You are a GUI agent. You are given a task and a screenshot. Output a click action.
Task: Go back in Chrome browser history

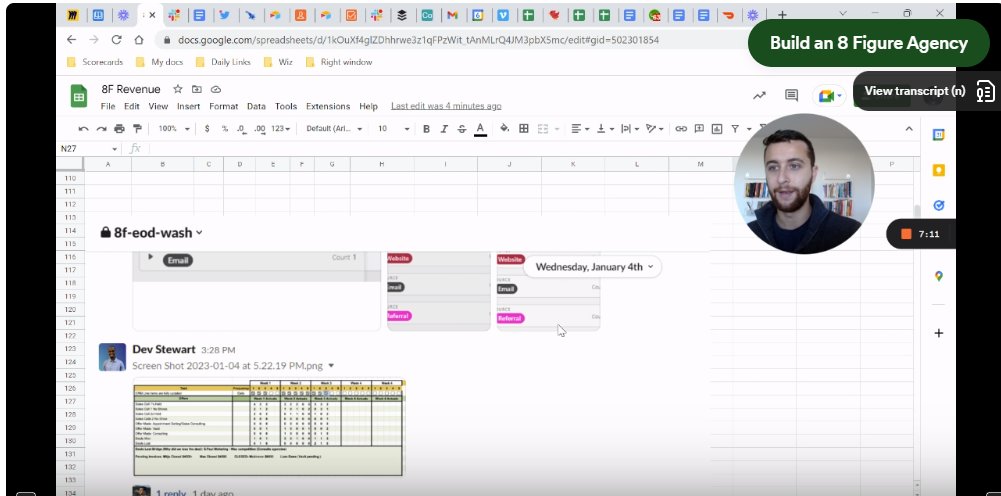[71, 40]
